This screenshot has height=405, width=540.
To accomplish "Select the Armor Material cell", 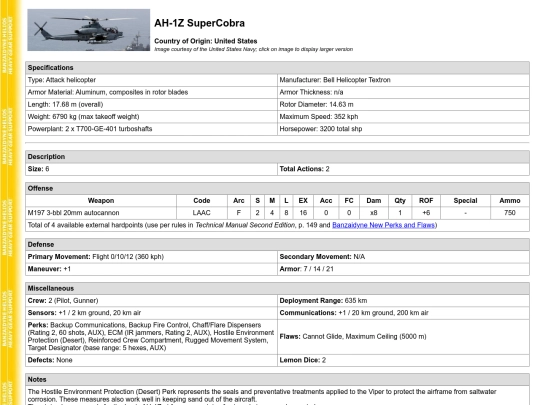I will point(151,92).
